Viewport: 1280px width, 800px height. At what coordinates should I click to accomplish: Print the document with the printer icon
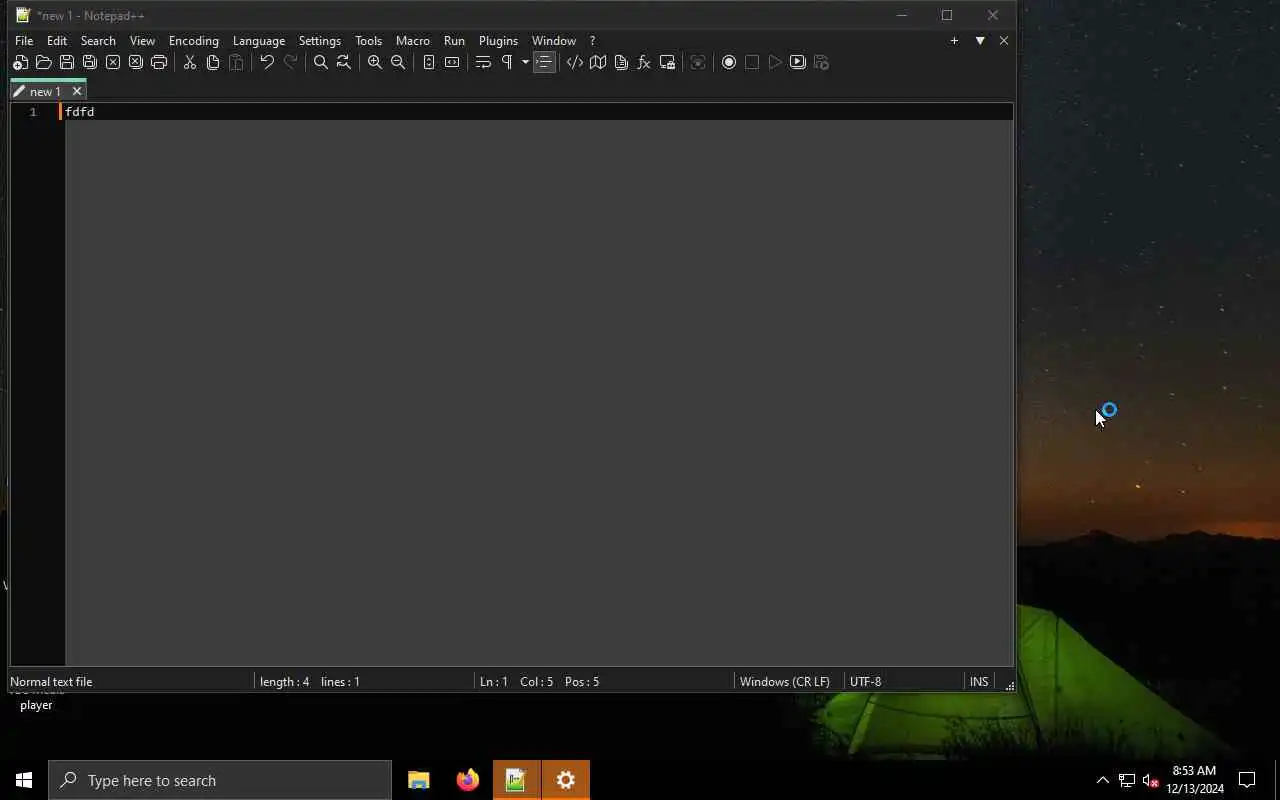(158, 62)
